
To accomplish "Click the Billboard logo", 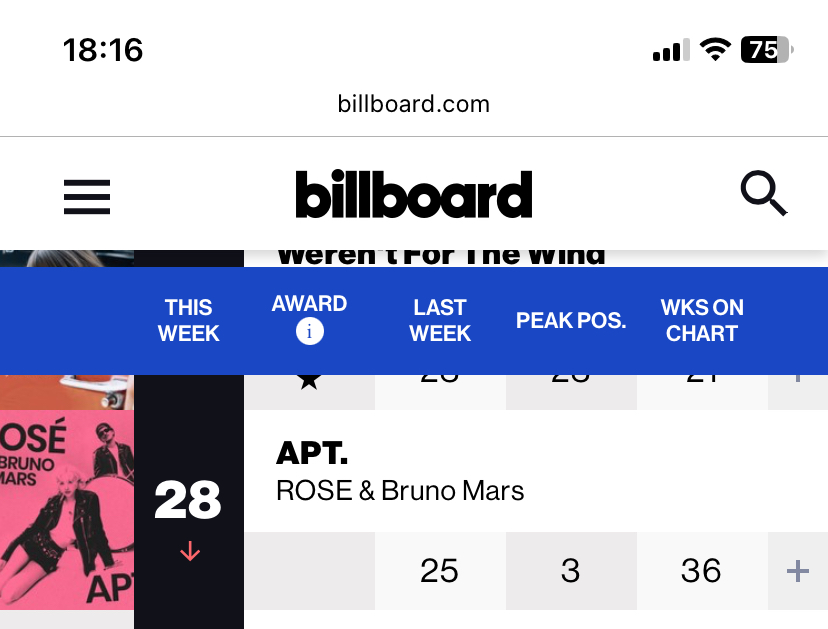I will 413,194.
